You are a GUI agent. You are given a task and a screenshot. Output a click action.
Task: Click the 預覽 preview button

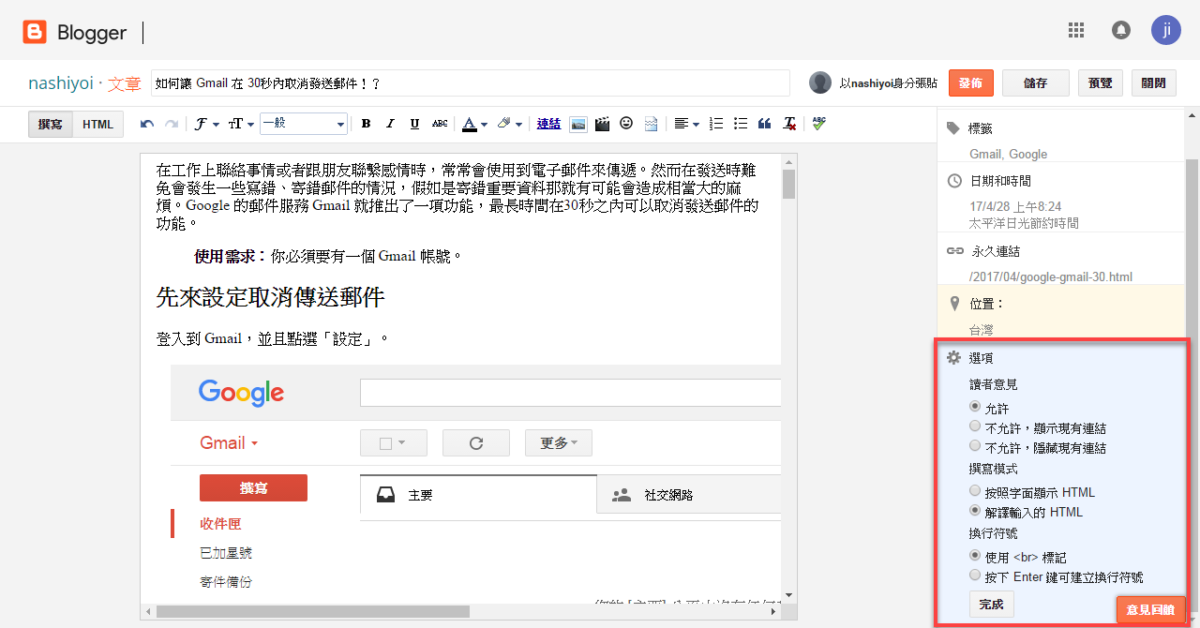(x=1100, y=84)
